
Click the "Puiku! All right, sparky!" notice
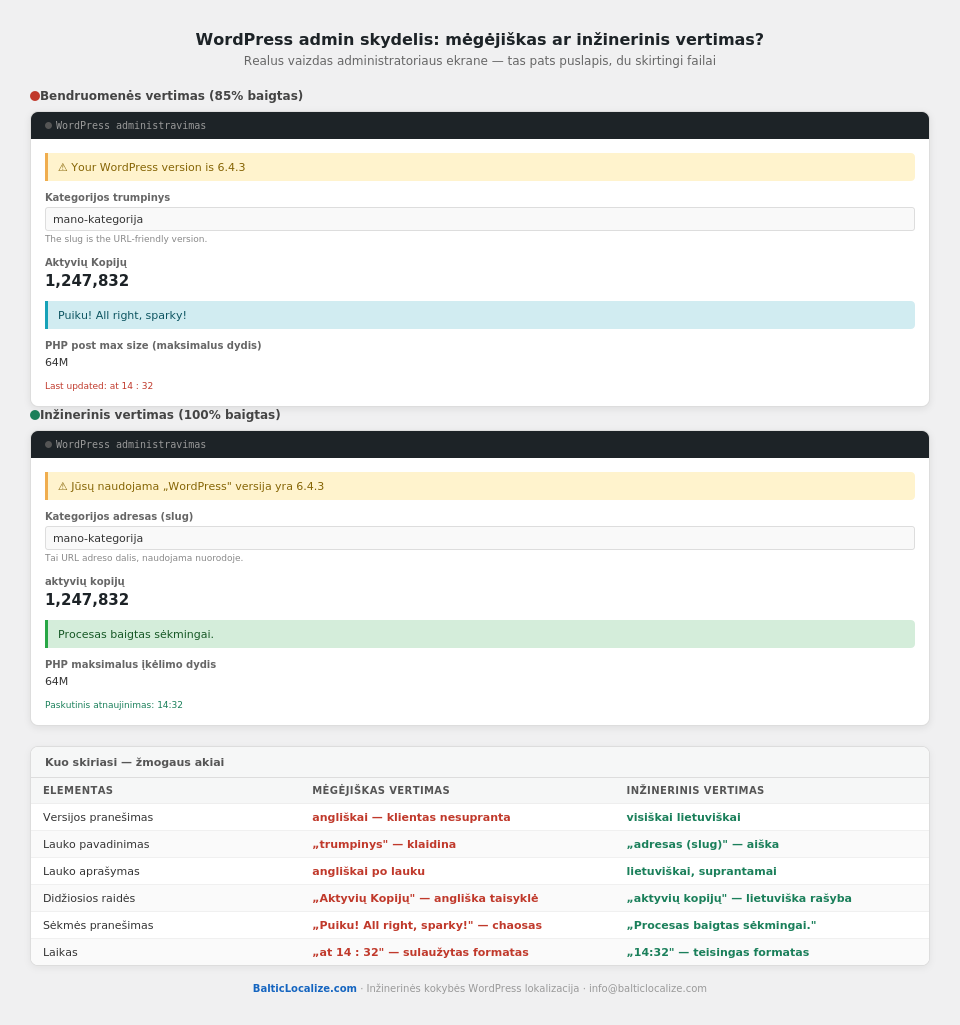click(x=480, y=315)
